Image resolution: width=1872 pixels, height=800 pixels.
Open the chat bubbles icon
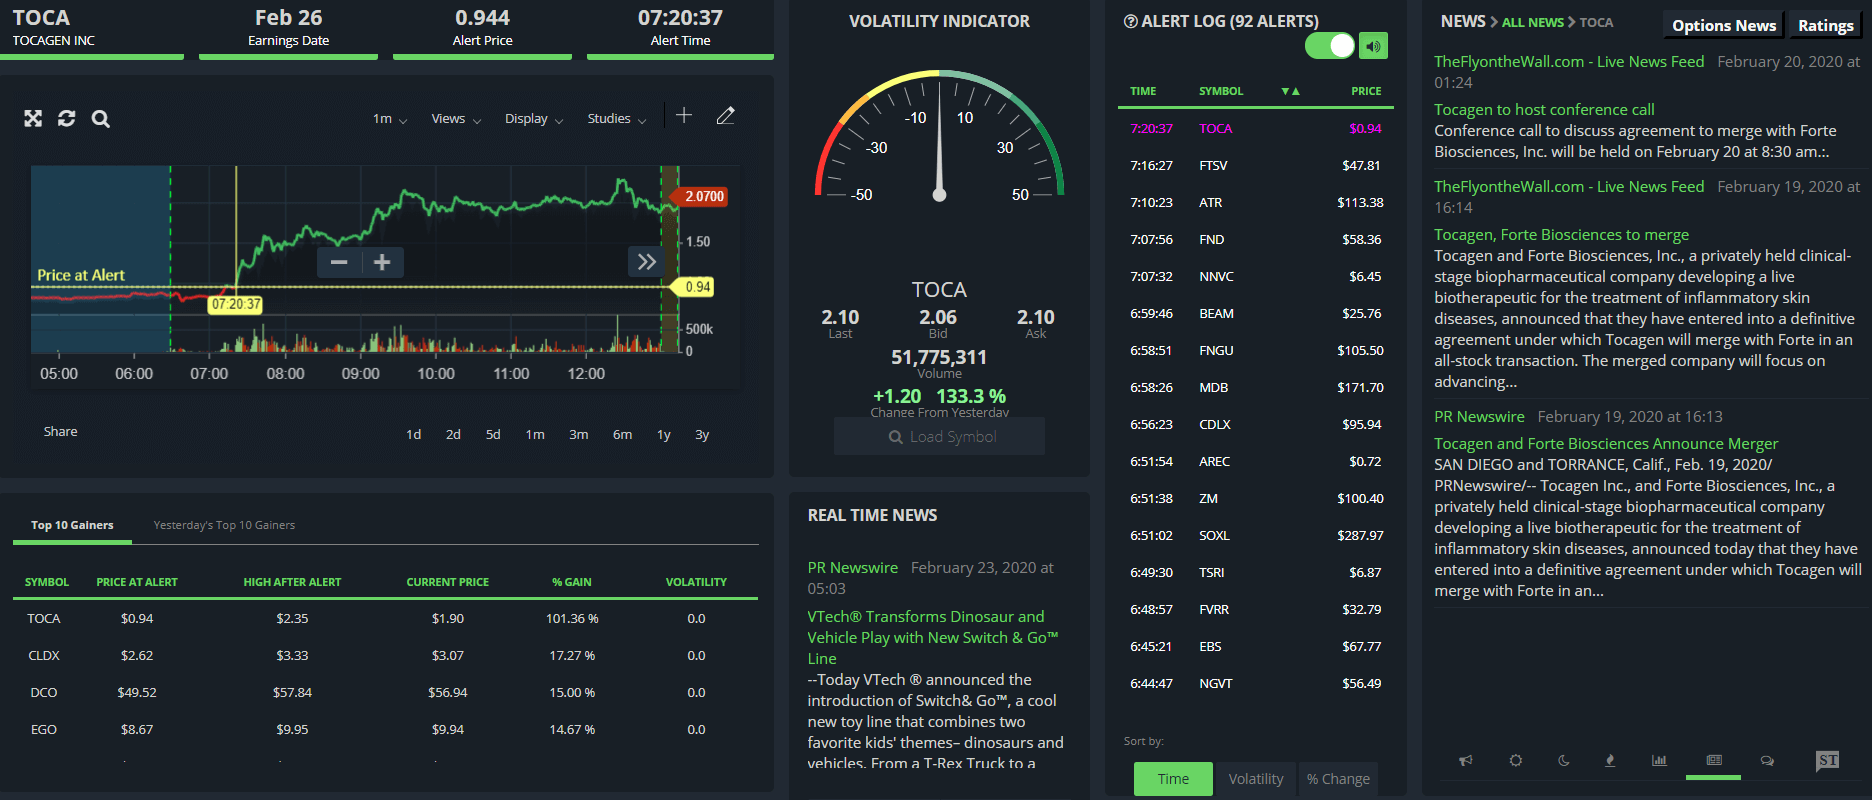(x=1767, y=761)
